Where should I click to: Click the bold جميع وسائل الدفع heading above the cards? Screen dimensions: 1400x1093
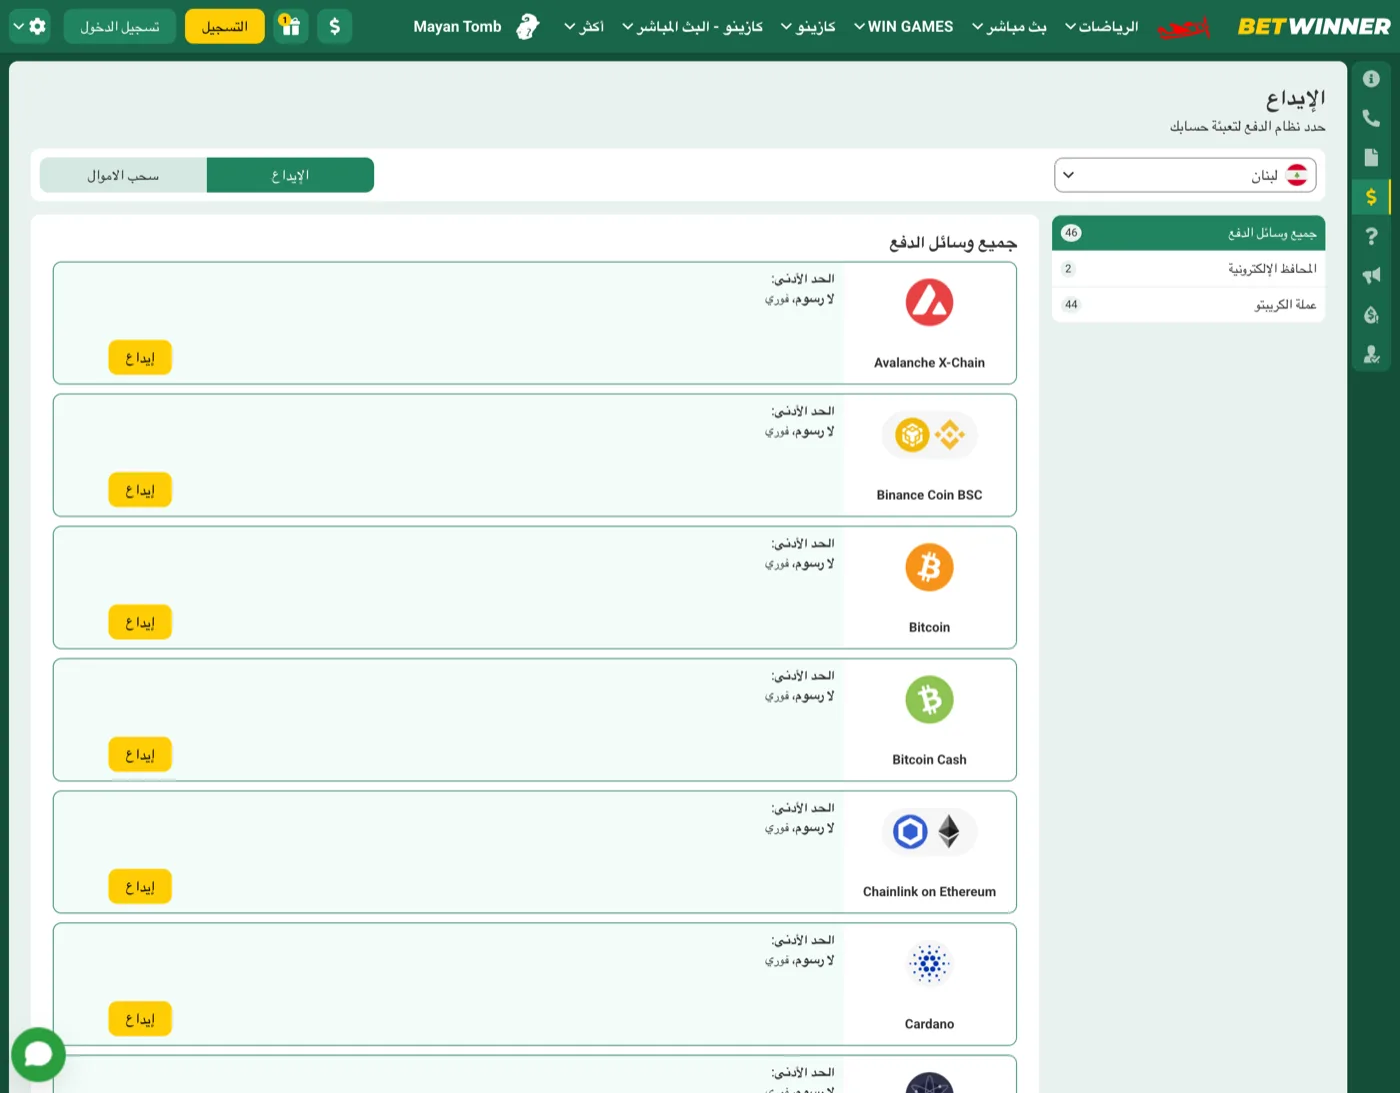[953, 243]
